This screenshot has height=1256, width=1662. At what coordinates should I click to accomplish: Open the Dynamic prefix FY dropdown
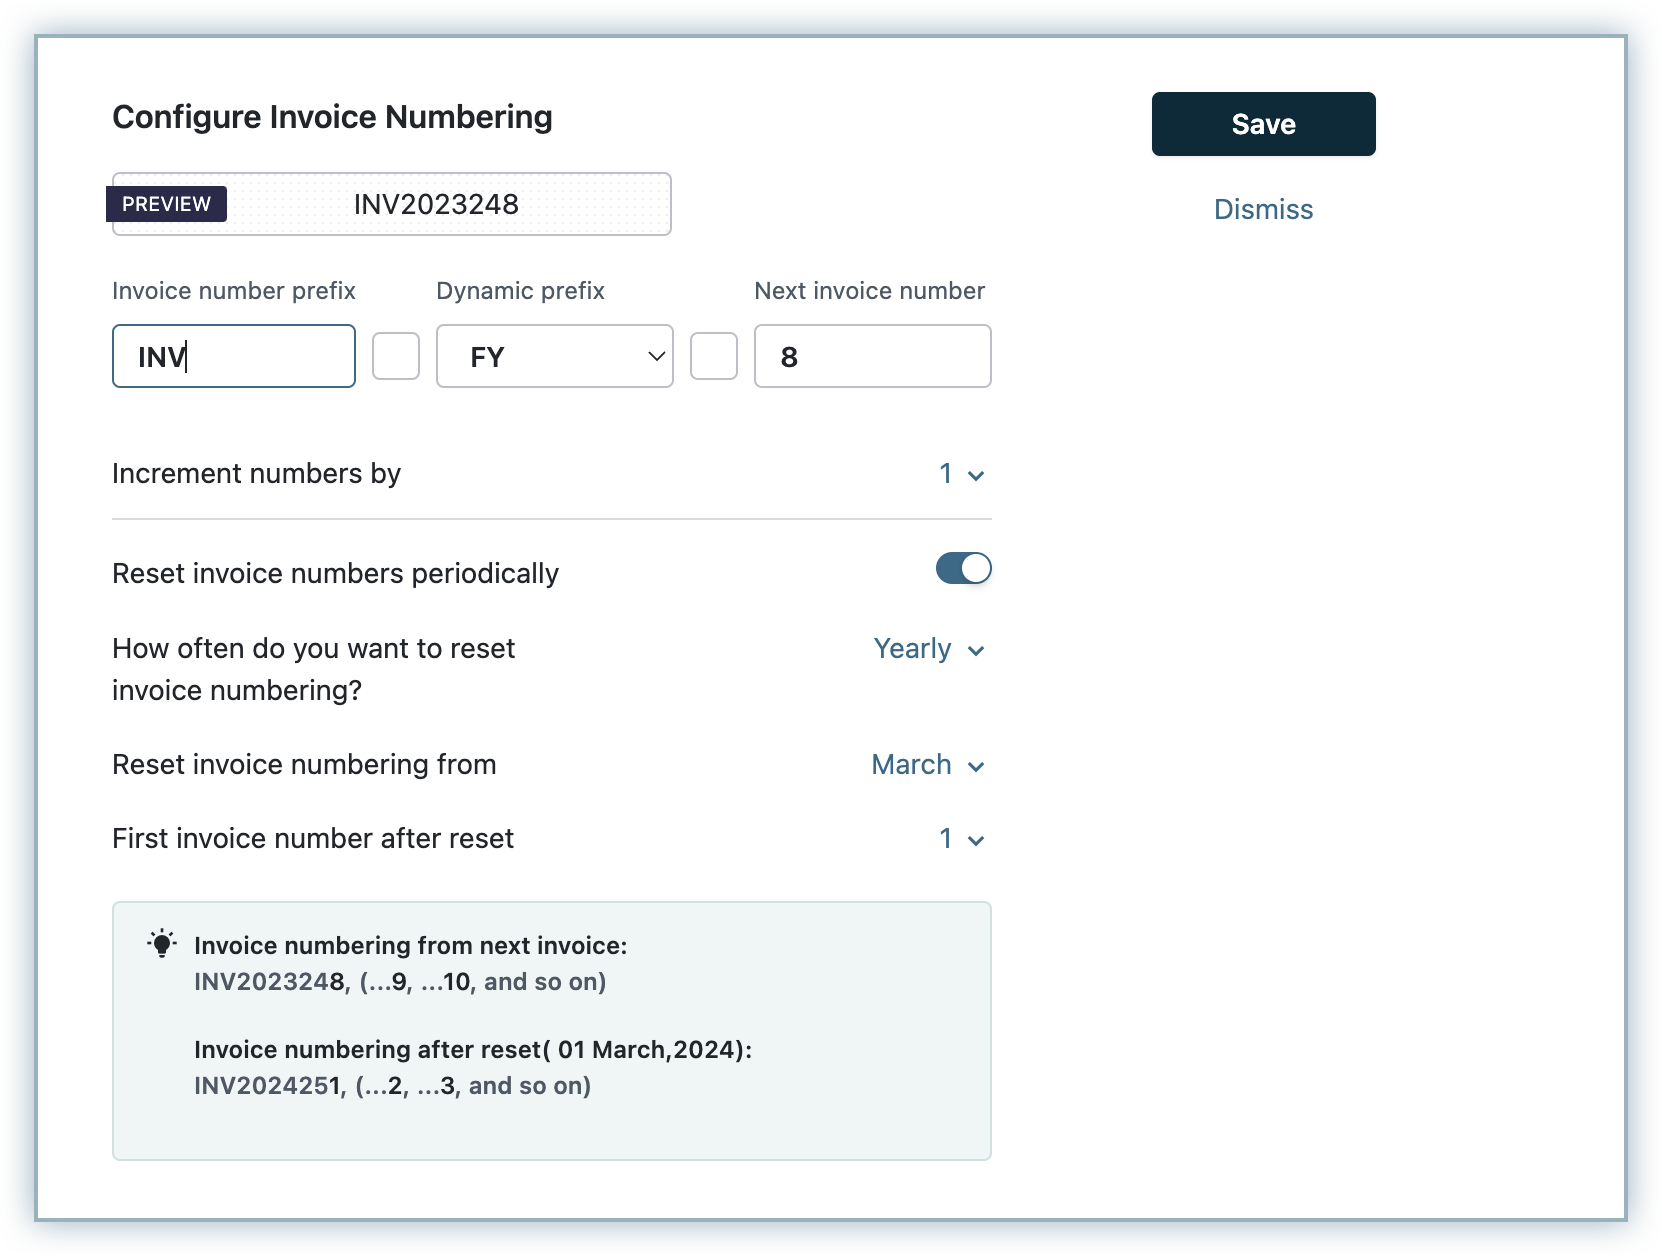click(555, 357)
